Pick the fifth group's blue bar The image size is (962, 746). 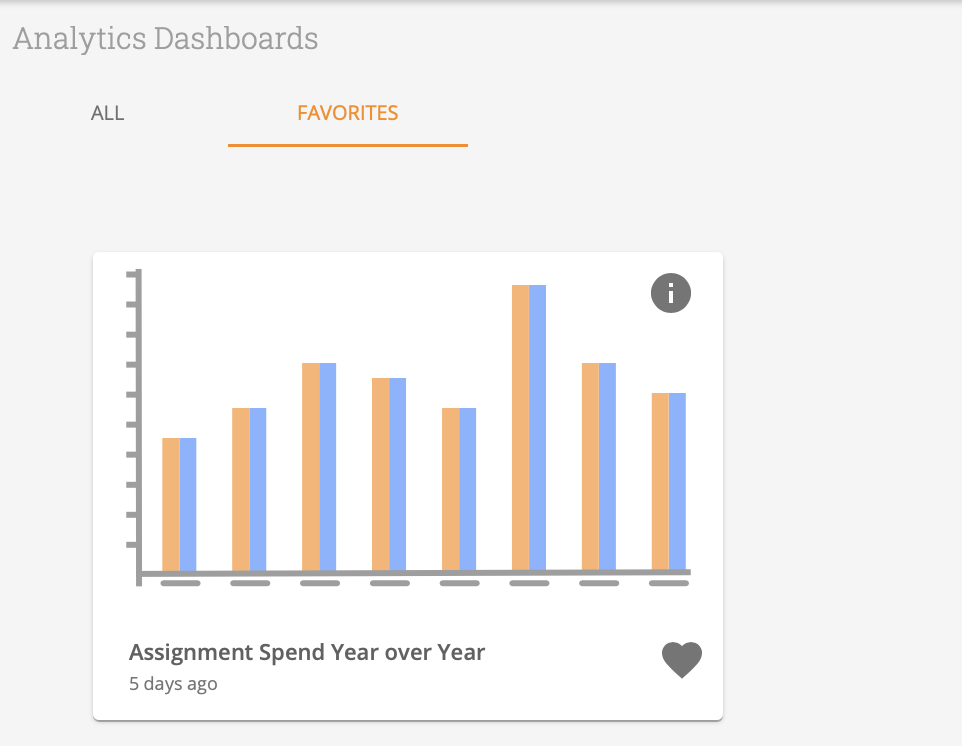pyautogui.click(x=468, y=489)
